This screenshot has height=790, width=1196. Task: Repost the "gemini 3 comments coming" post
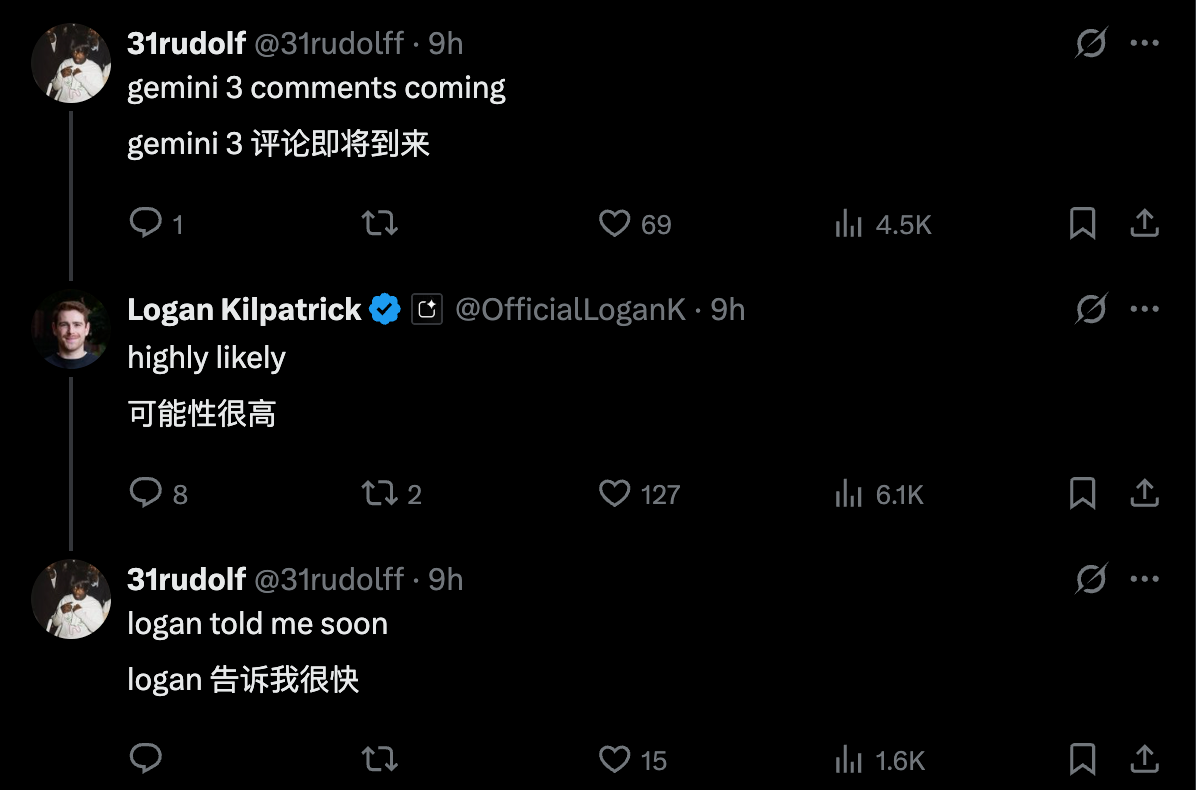coord(379,223)
